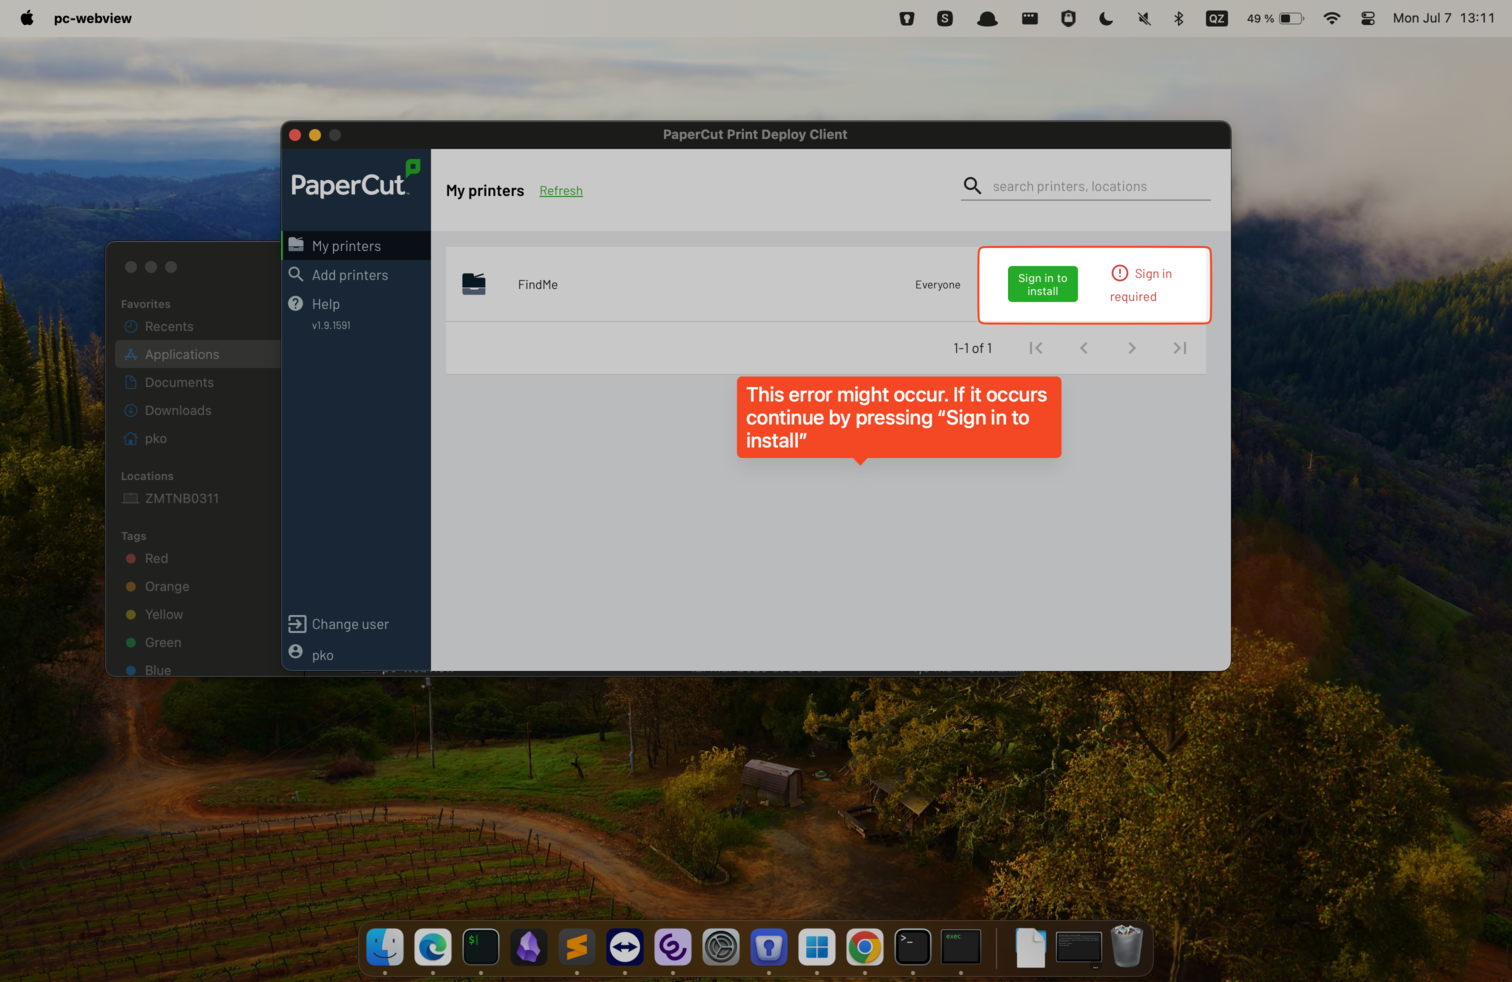Click the magnifying glass search icon

(x=972, y=186)
